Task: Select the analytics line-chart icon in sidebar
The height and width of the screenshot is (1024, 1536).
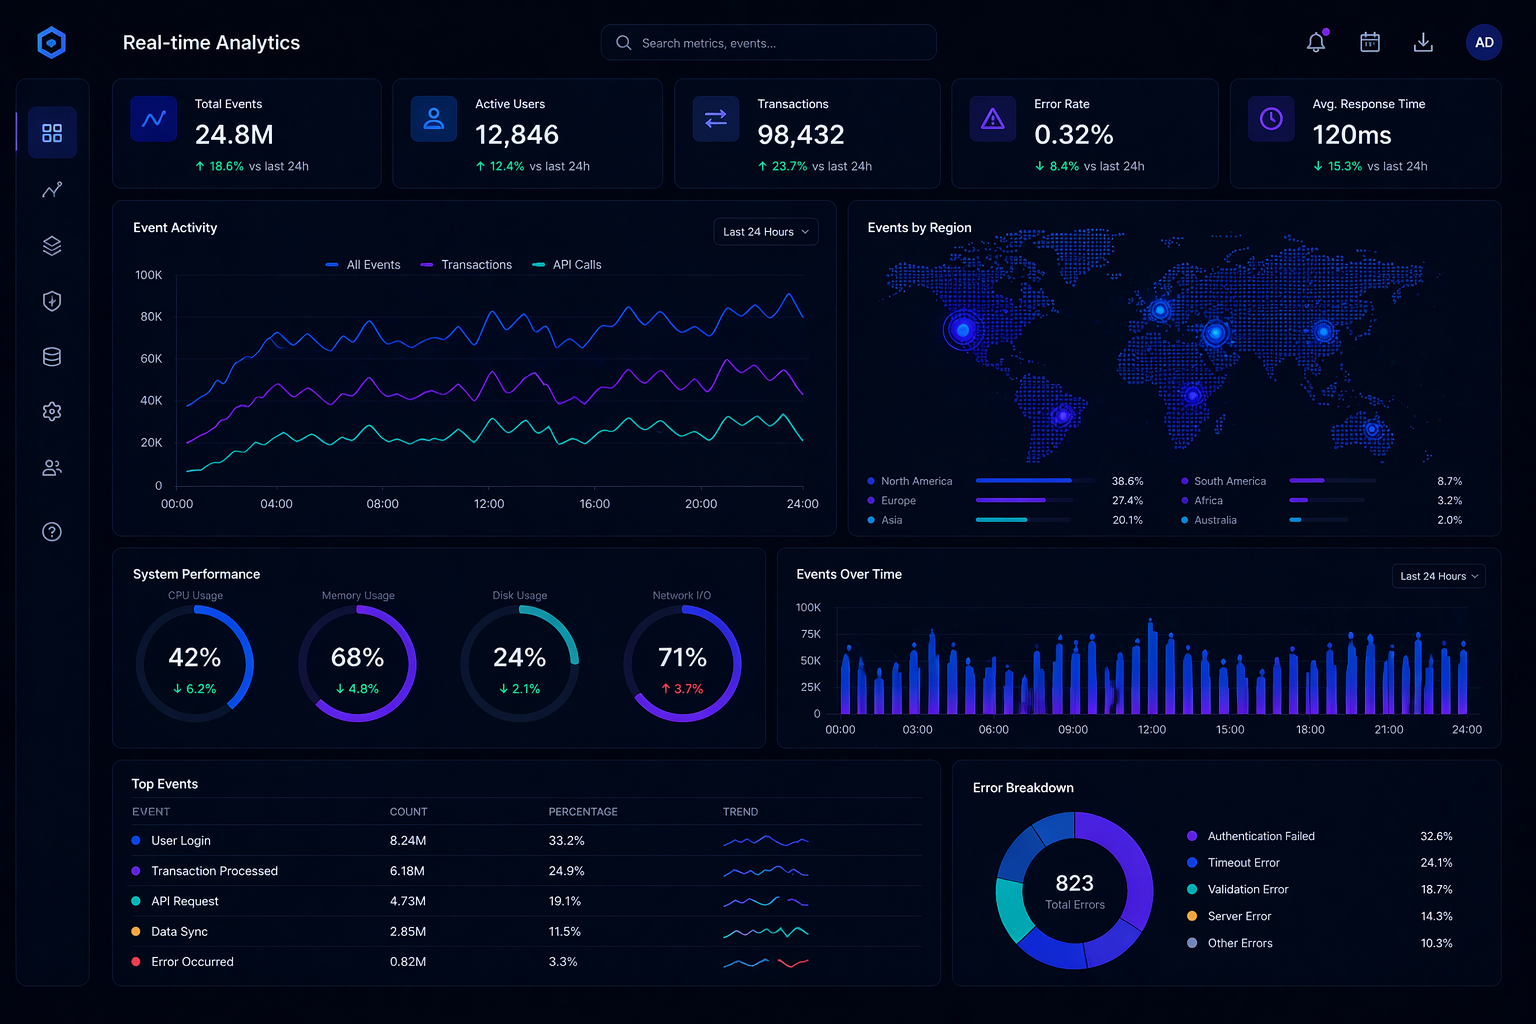Action: [52, 190]
